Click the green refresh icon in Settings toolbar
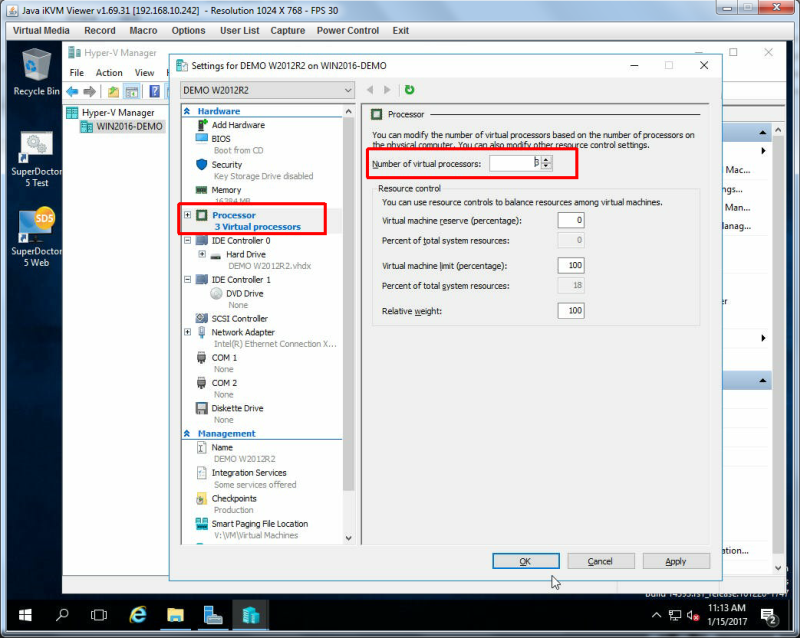This screenshot has height=638, width=800. (x=409, y=90)
